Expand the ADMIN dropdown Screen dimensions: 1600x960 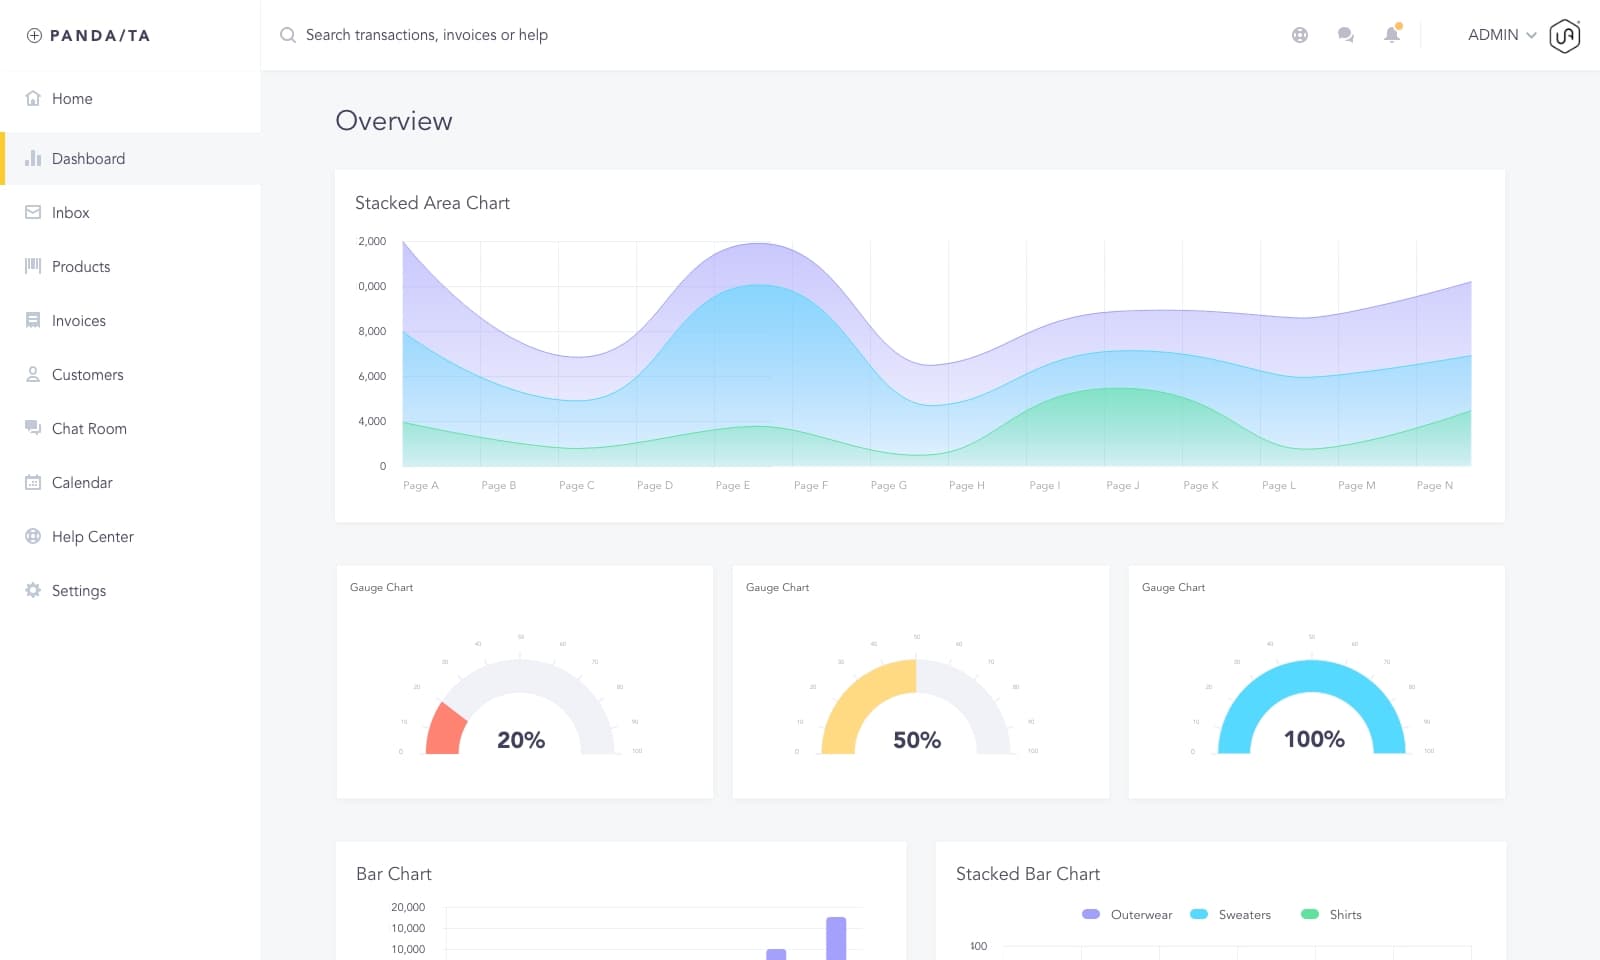click(x=1498, y=35)
